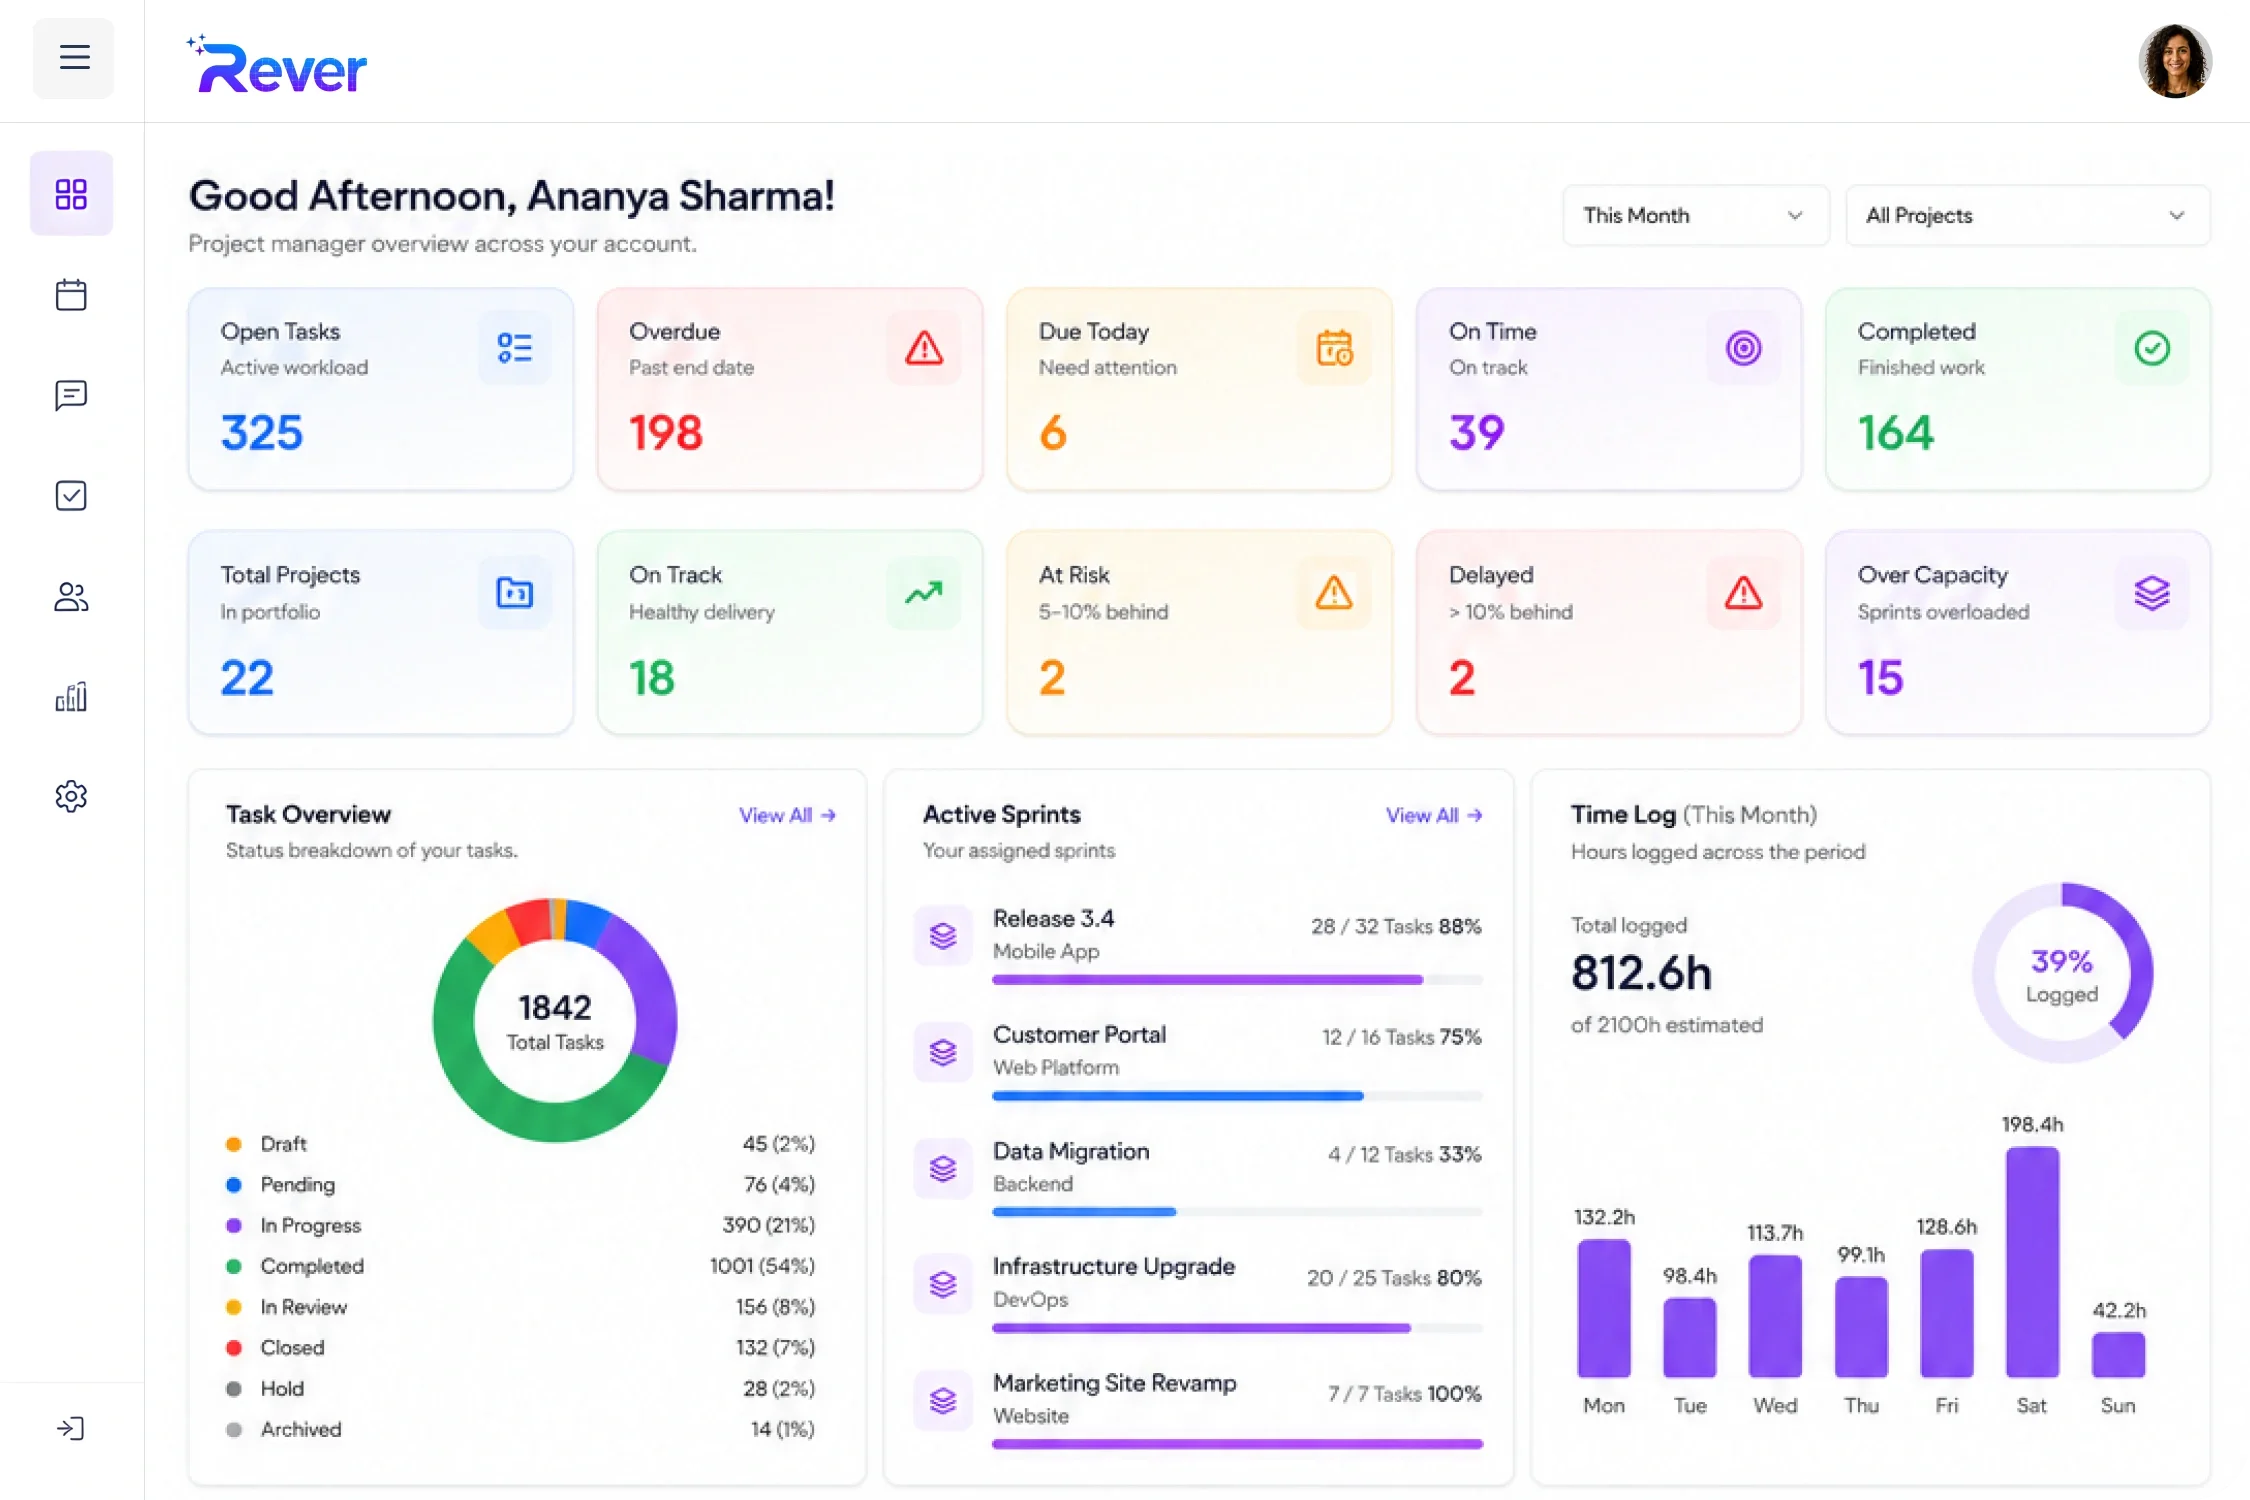Image resolution: width=2250 pixels, height=1500 pixels.
Task: Click the Over Capacity layers icon
Action: [2152, 592]
